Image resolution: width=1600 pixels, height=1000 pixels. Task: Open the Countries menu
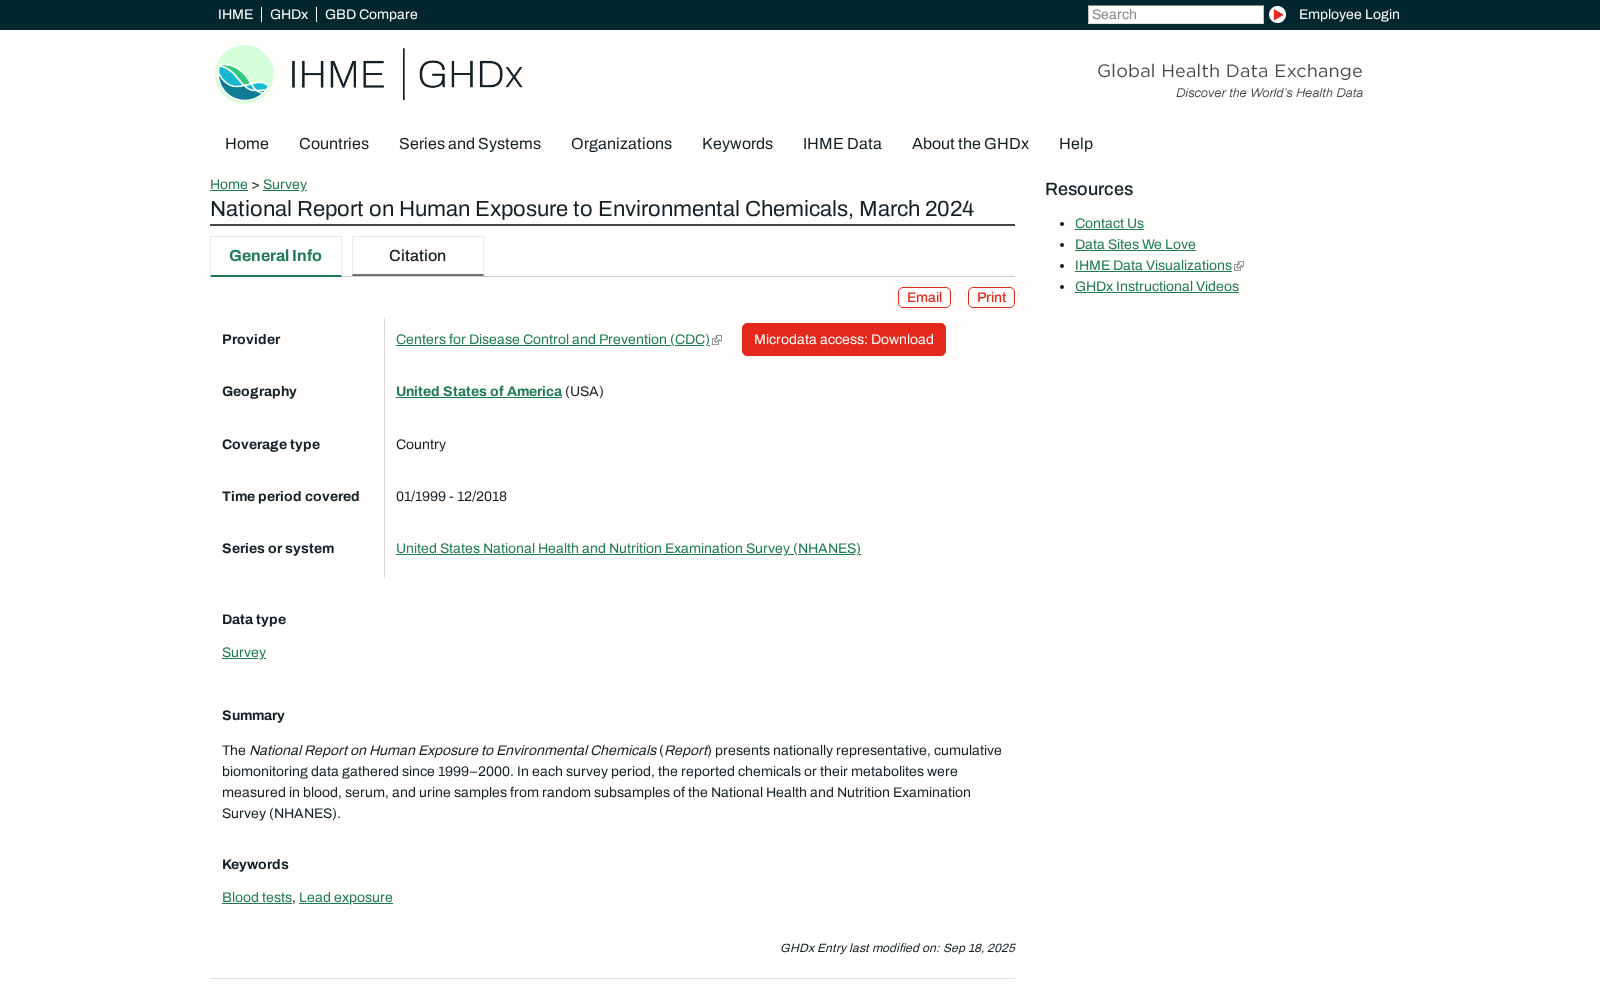(334, 144)
